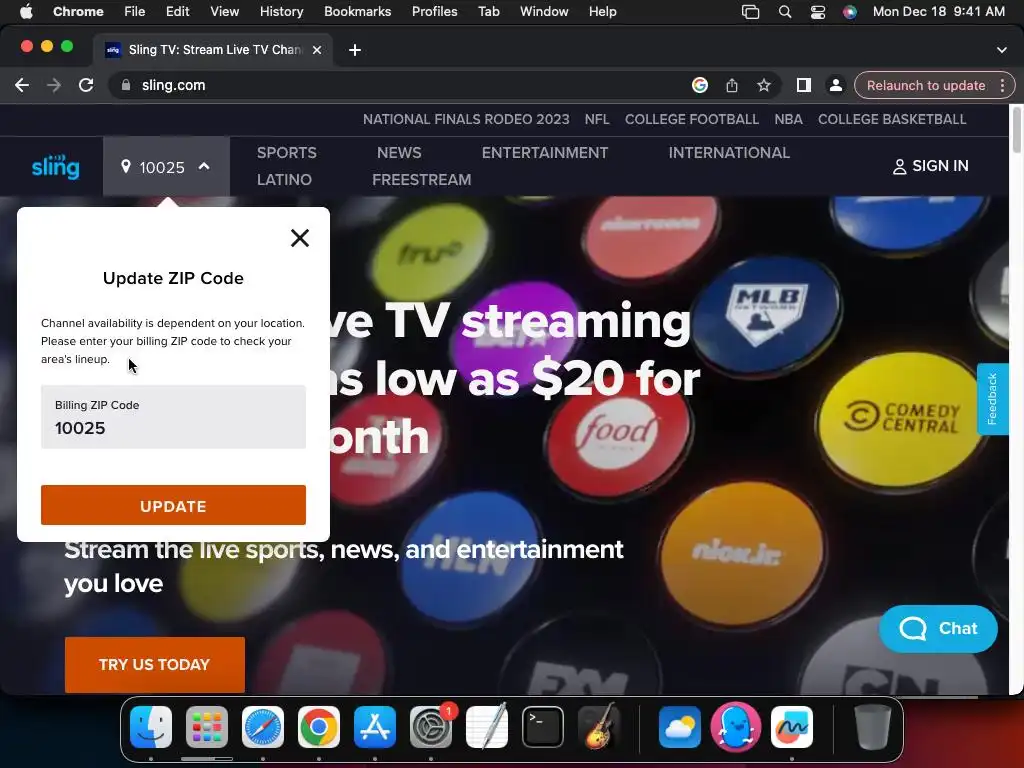The width and height of the screenshot is (1024, 768).
Task: Open the Bookmarks menu
Action: pyautogui.click(x=357, y=12)
